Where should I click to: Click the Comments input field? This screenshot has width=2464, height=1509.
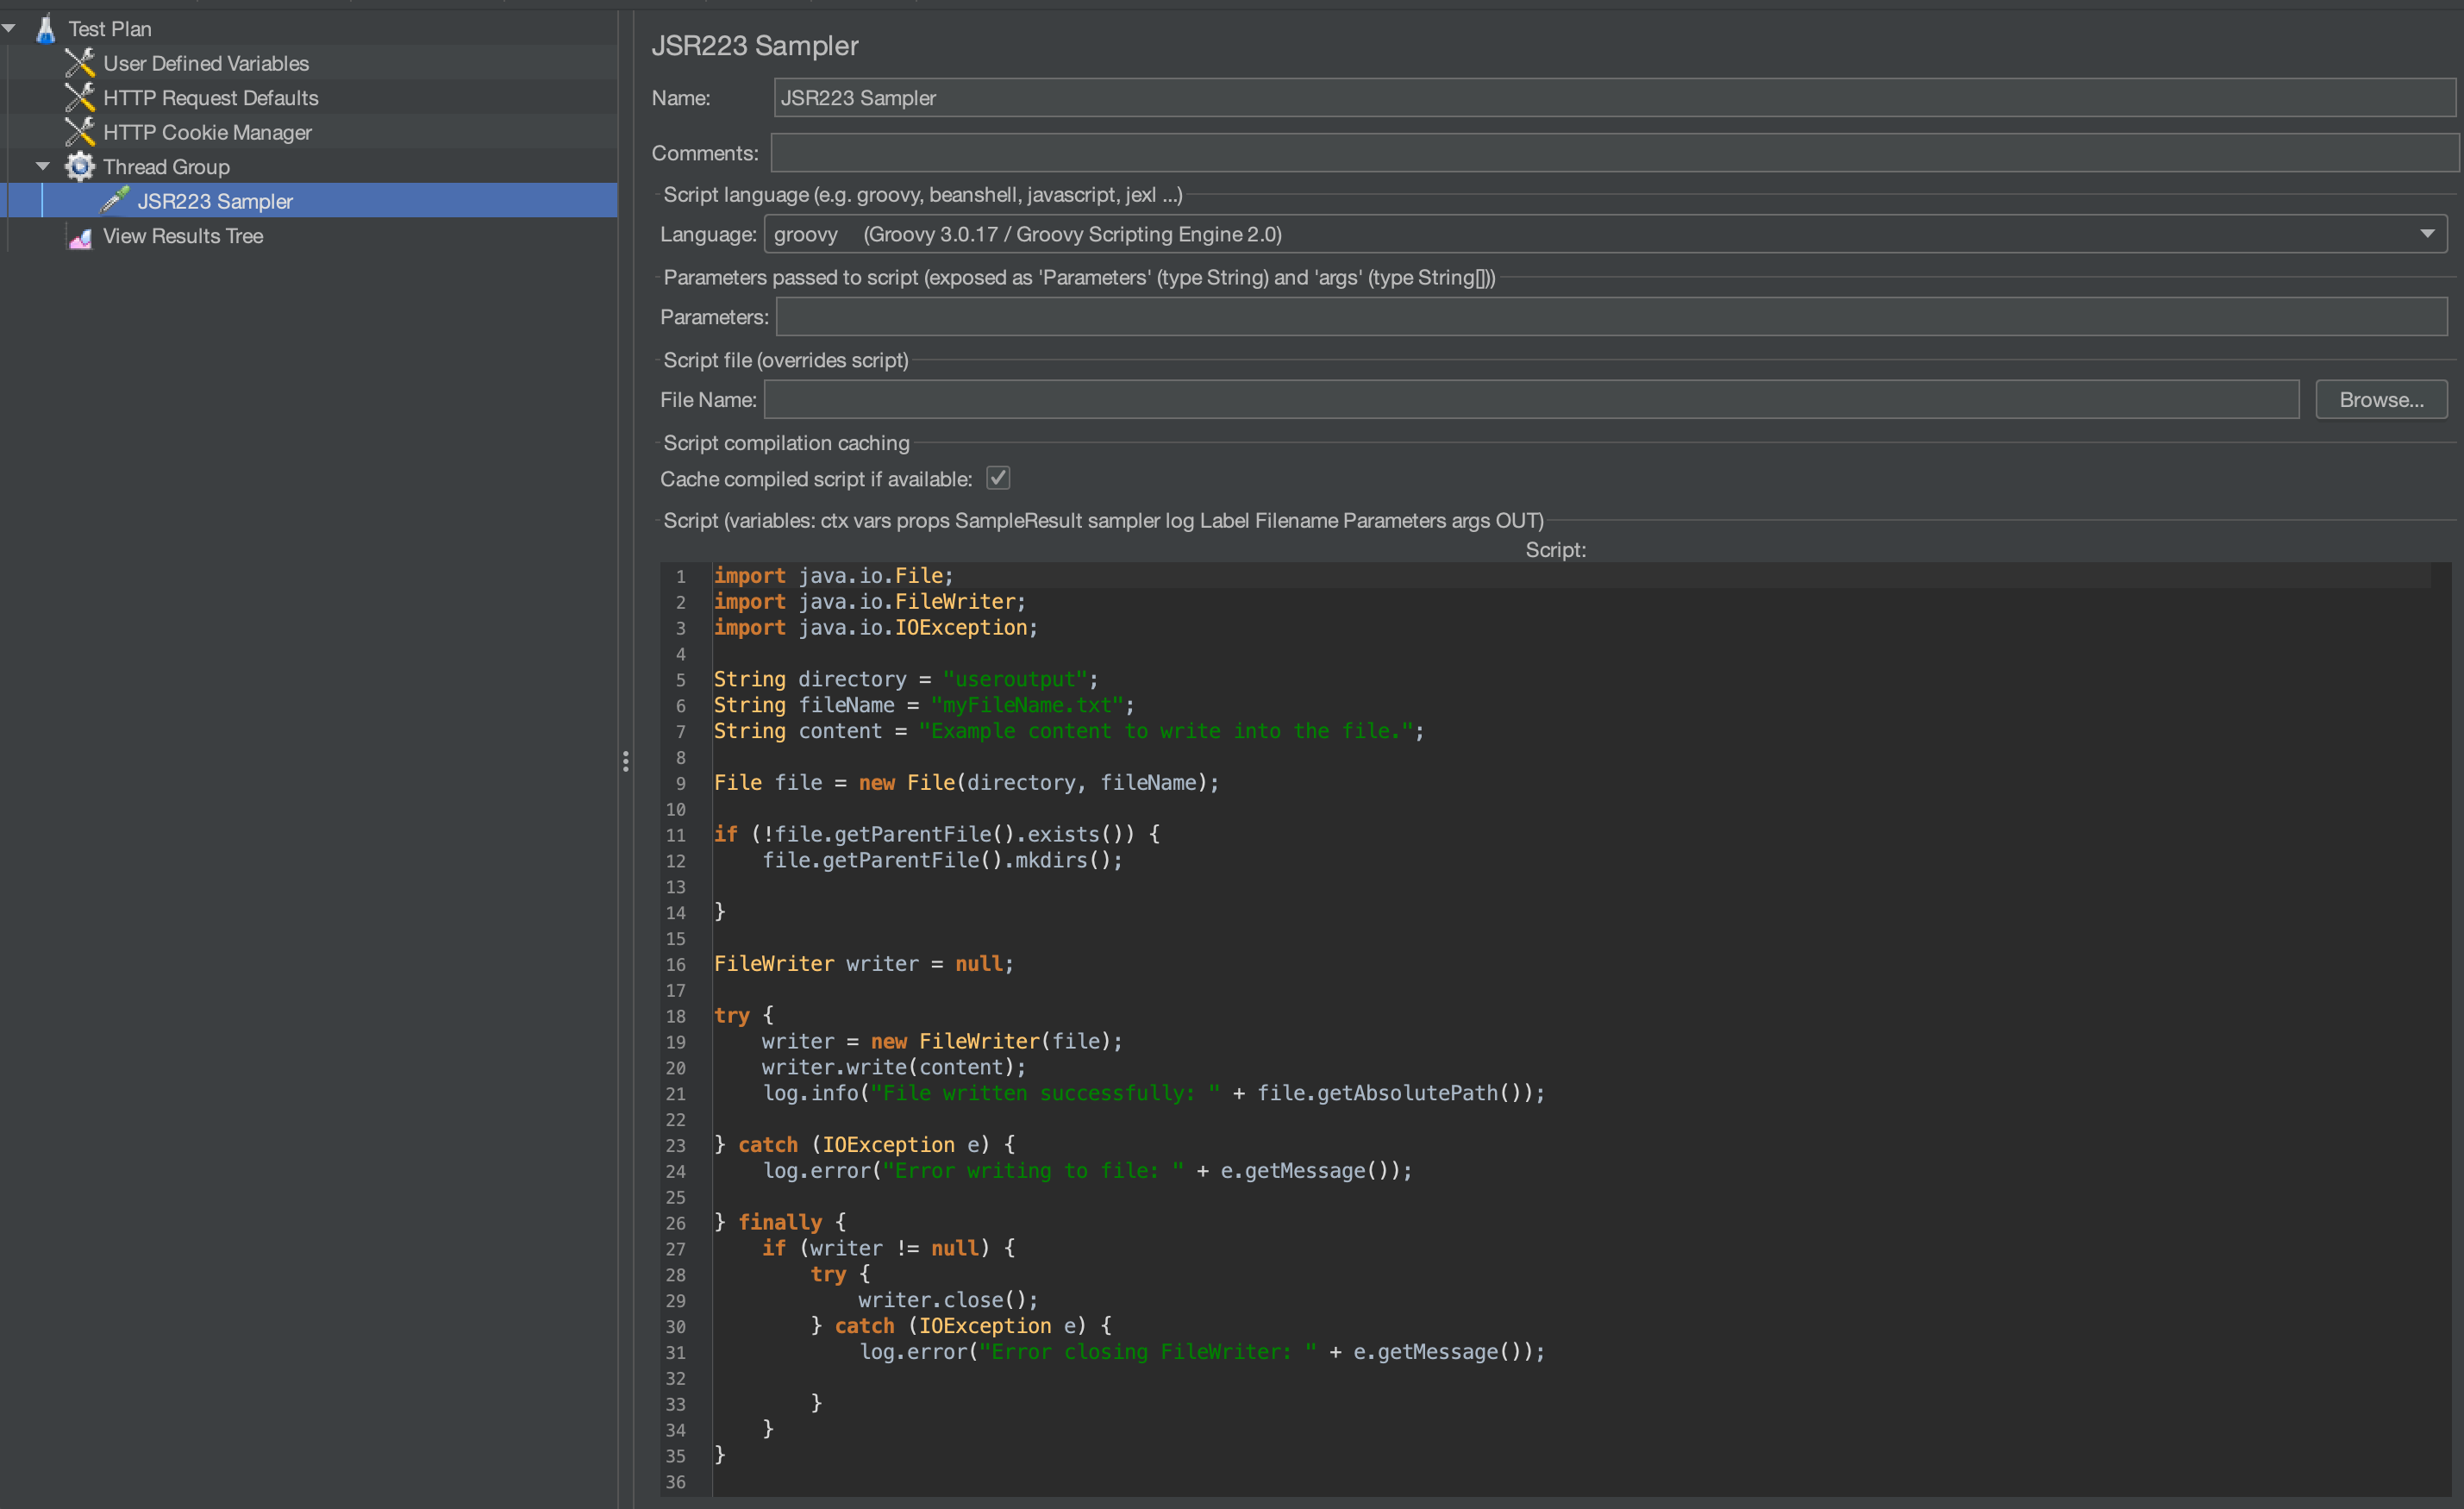1612,153
